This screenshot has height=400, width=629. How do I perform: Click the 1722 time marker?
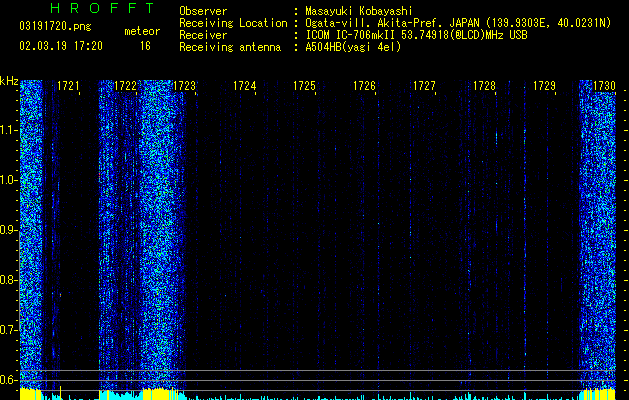point(125,86)
